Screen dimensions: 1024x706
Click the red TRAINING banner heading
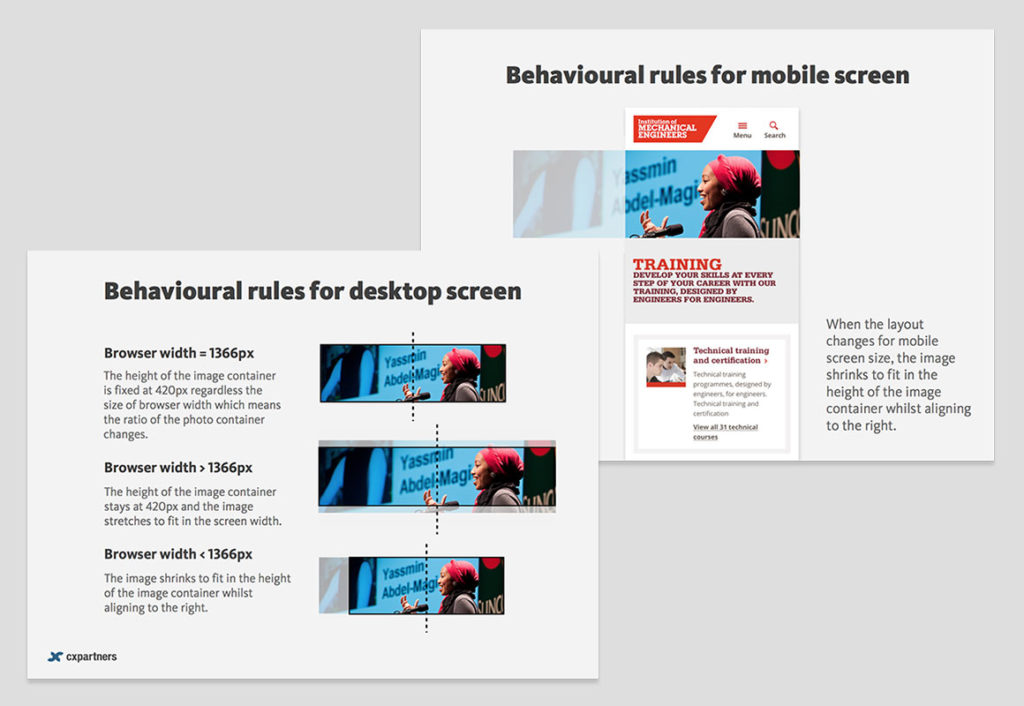(678, 263)
